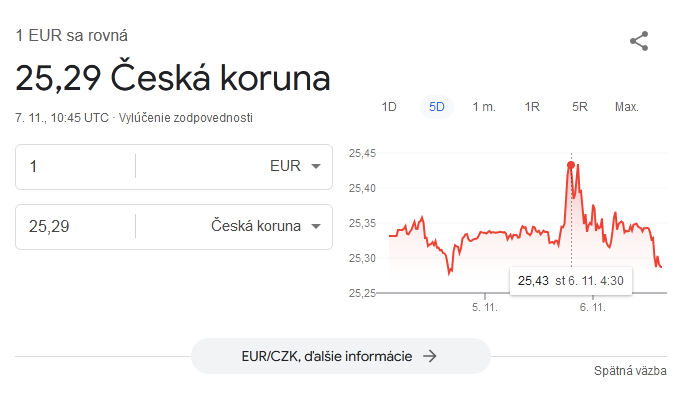Click the Spätná väzba link
The image size is (693, 403).
(630, 371)
